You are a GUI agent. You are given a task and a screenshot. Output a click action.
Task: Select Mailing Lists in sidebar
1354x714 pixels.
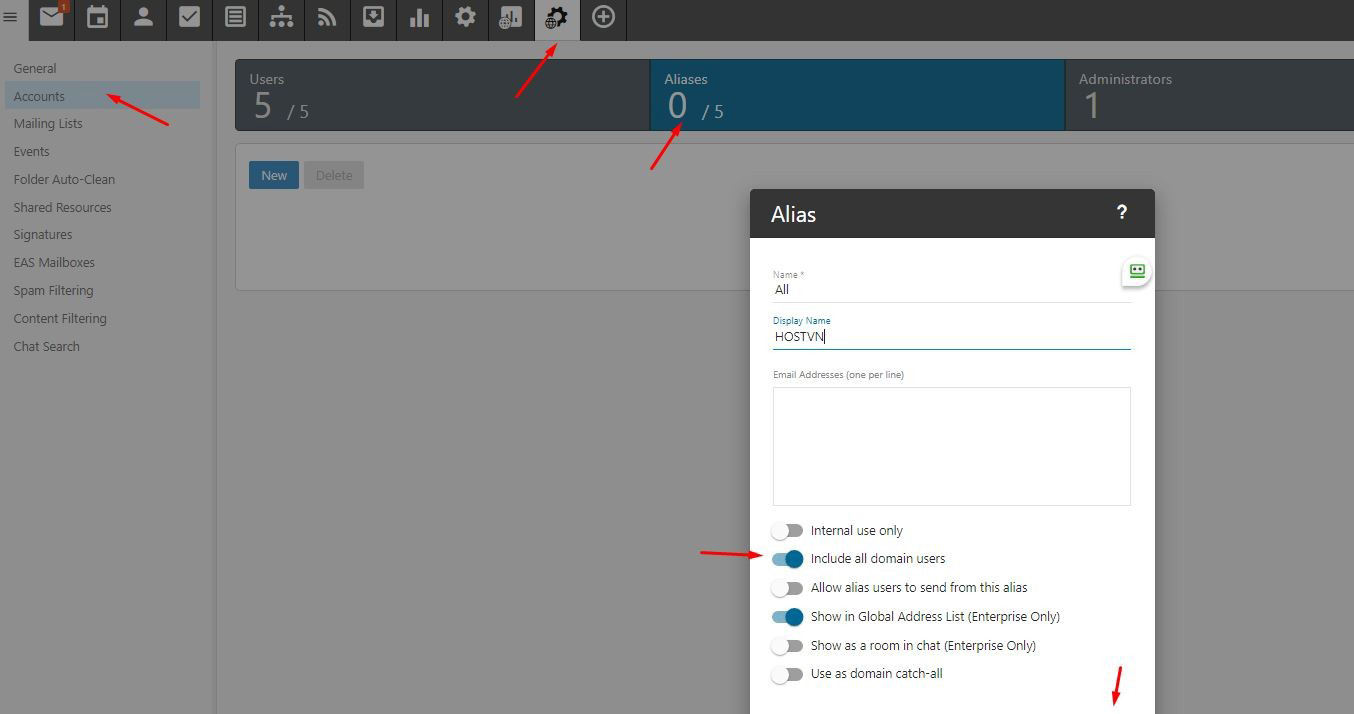coord(48,124)
